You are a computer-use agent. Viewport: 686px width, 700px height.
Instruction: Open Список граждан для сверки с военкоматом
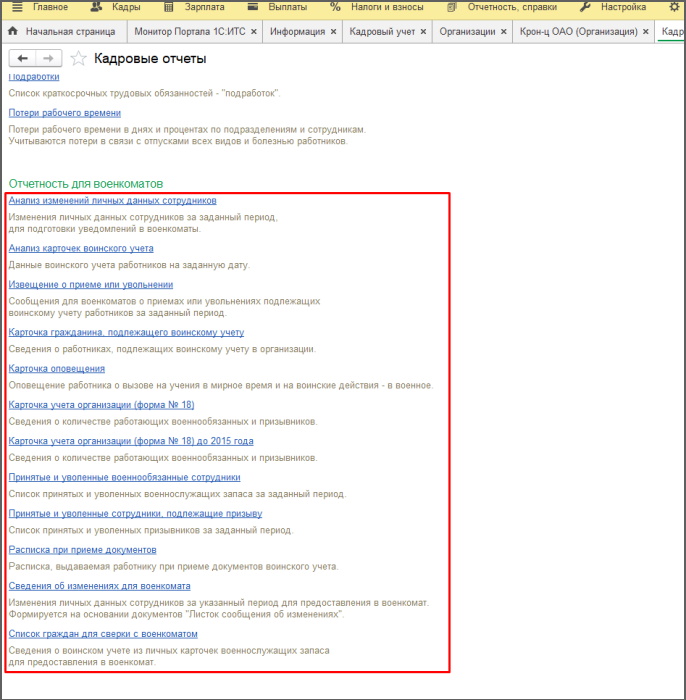103,634
